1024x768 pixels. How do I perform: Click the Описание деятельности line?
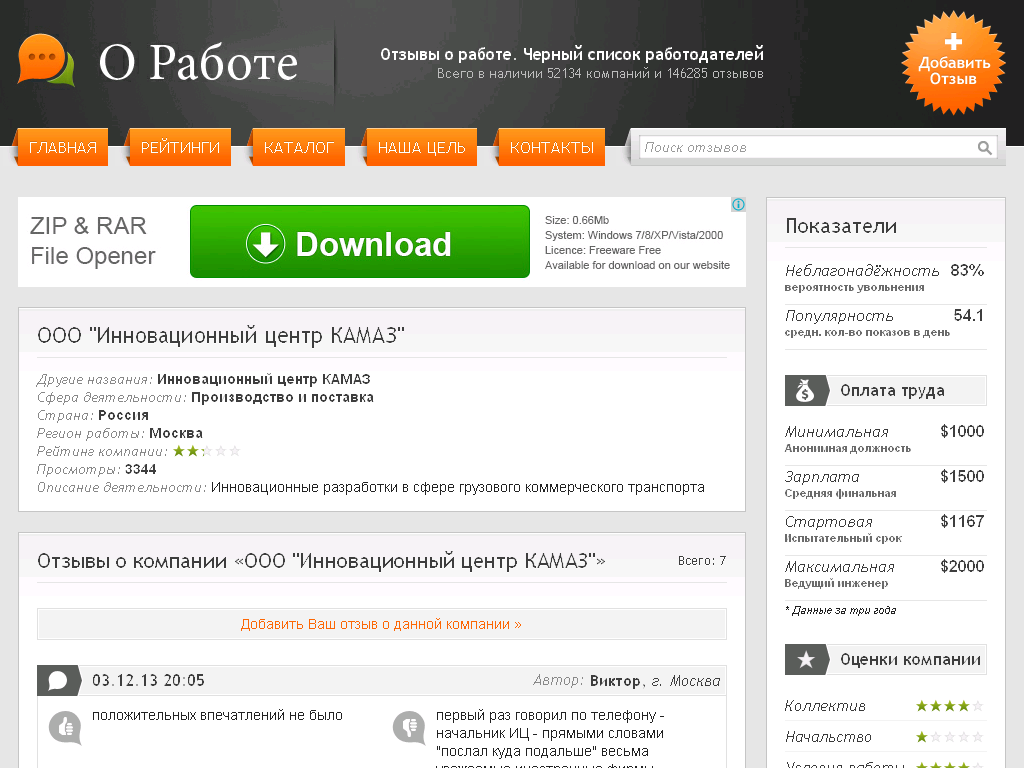[x=371, y=488]
